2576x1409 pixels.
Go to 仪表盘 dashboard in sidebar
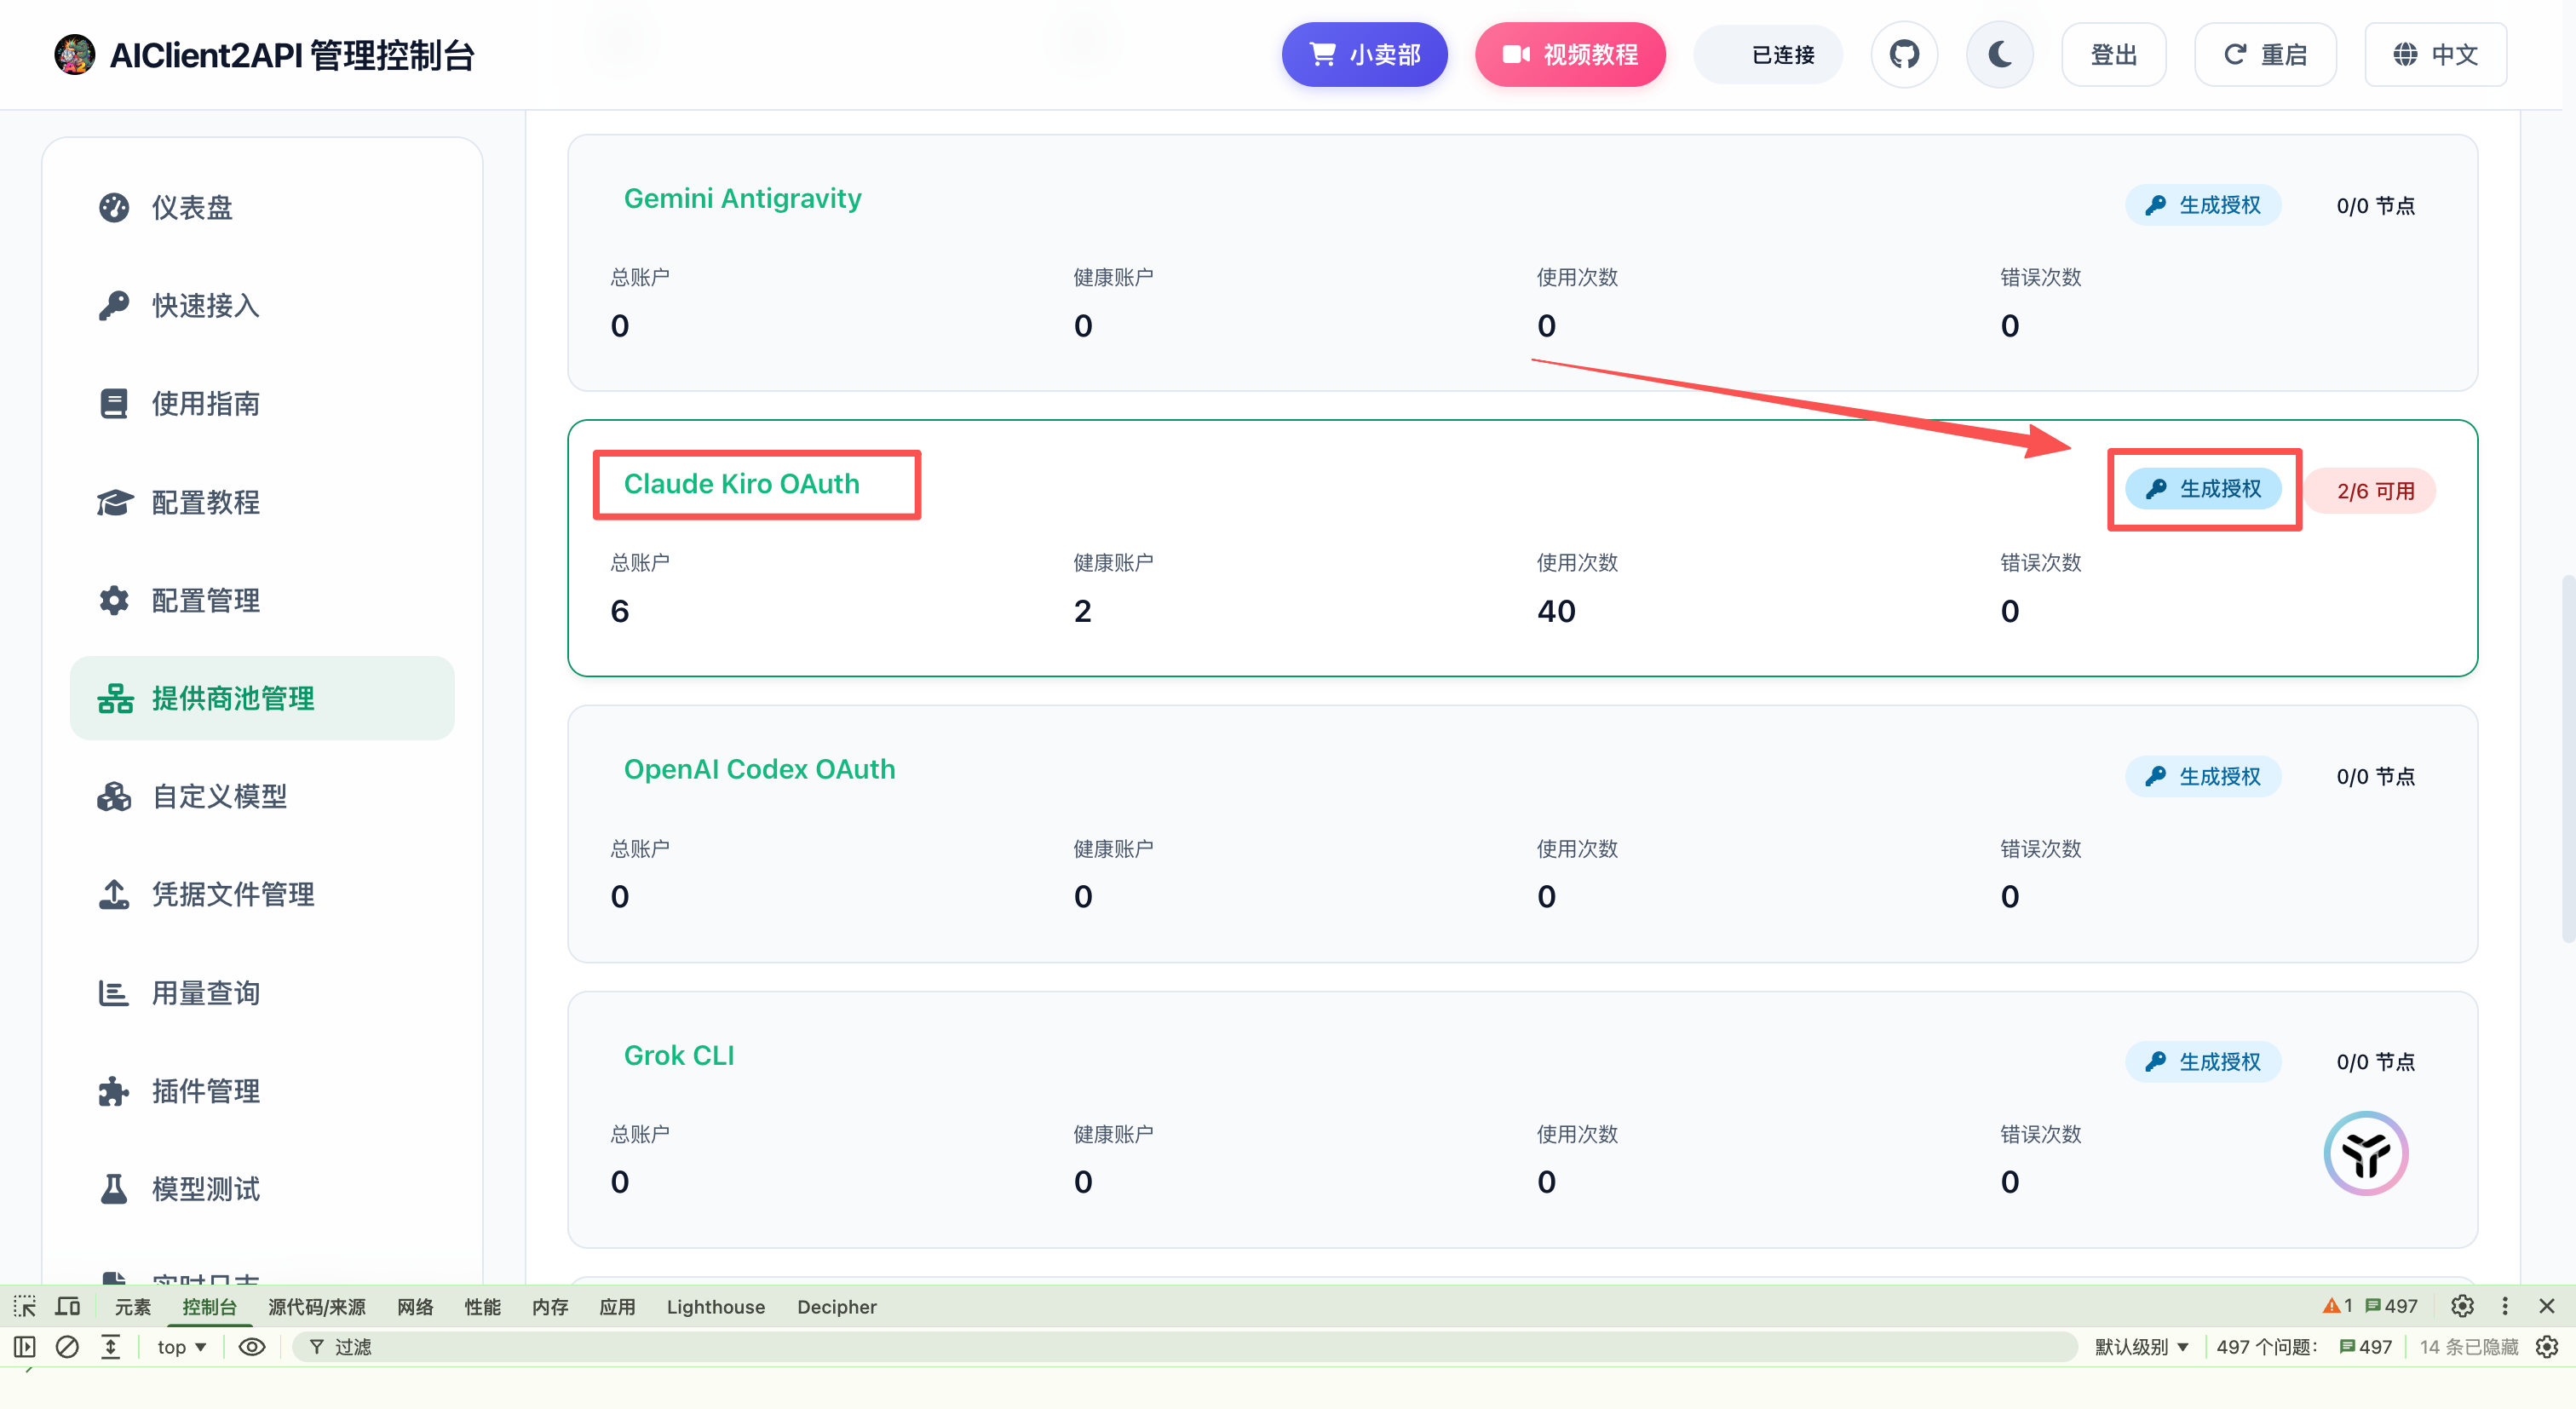[x=262, y=207]
